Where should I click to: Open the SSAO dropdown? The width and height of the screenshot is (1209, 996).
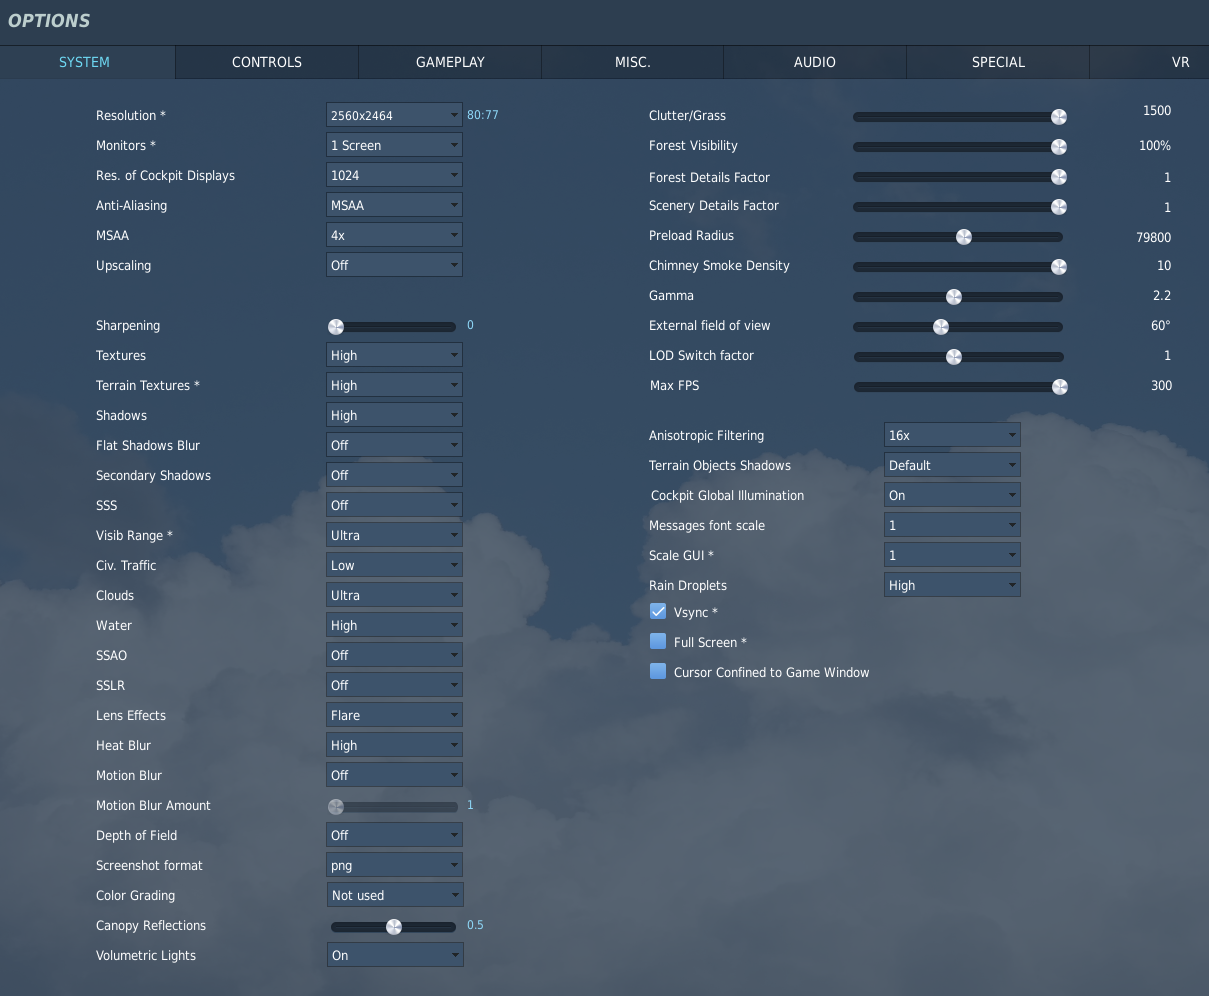tap(394, 655)
